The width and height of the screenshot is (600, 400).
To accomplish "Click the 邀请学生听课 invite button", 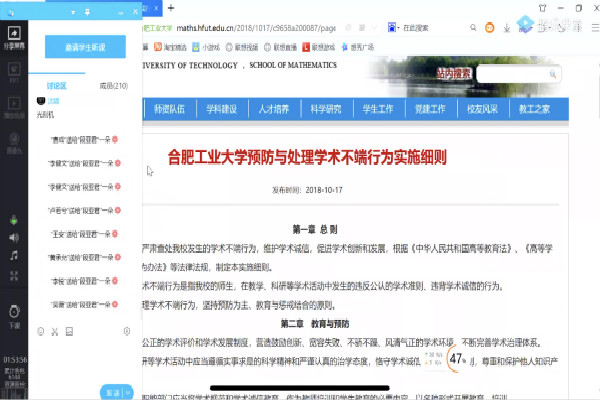I will pos(84,48).
